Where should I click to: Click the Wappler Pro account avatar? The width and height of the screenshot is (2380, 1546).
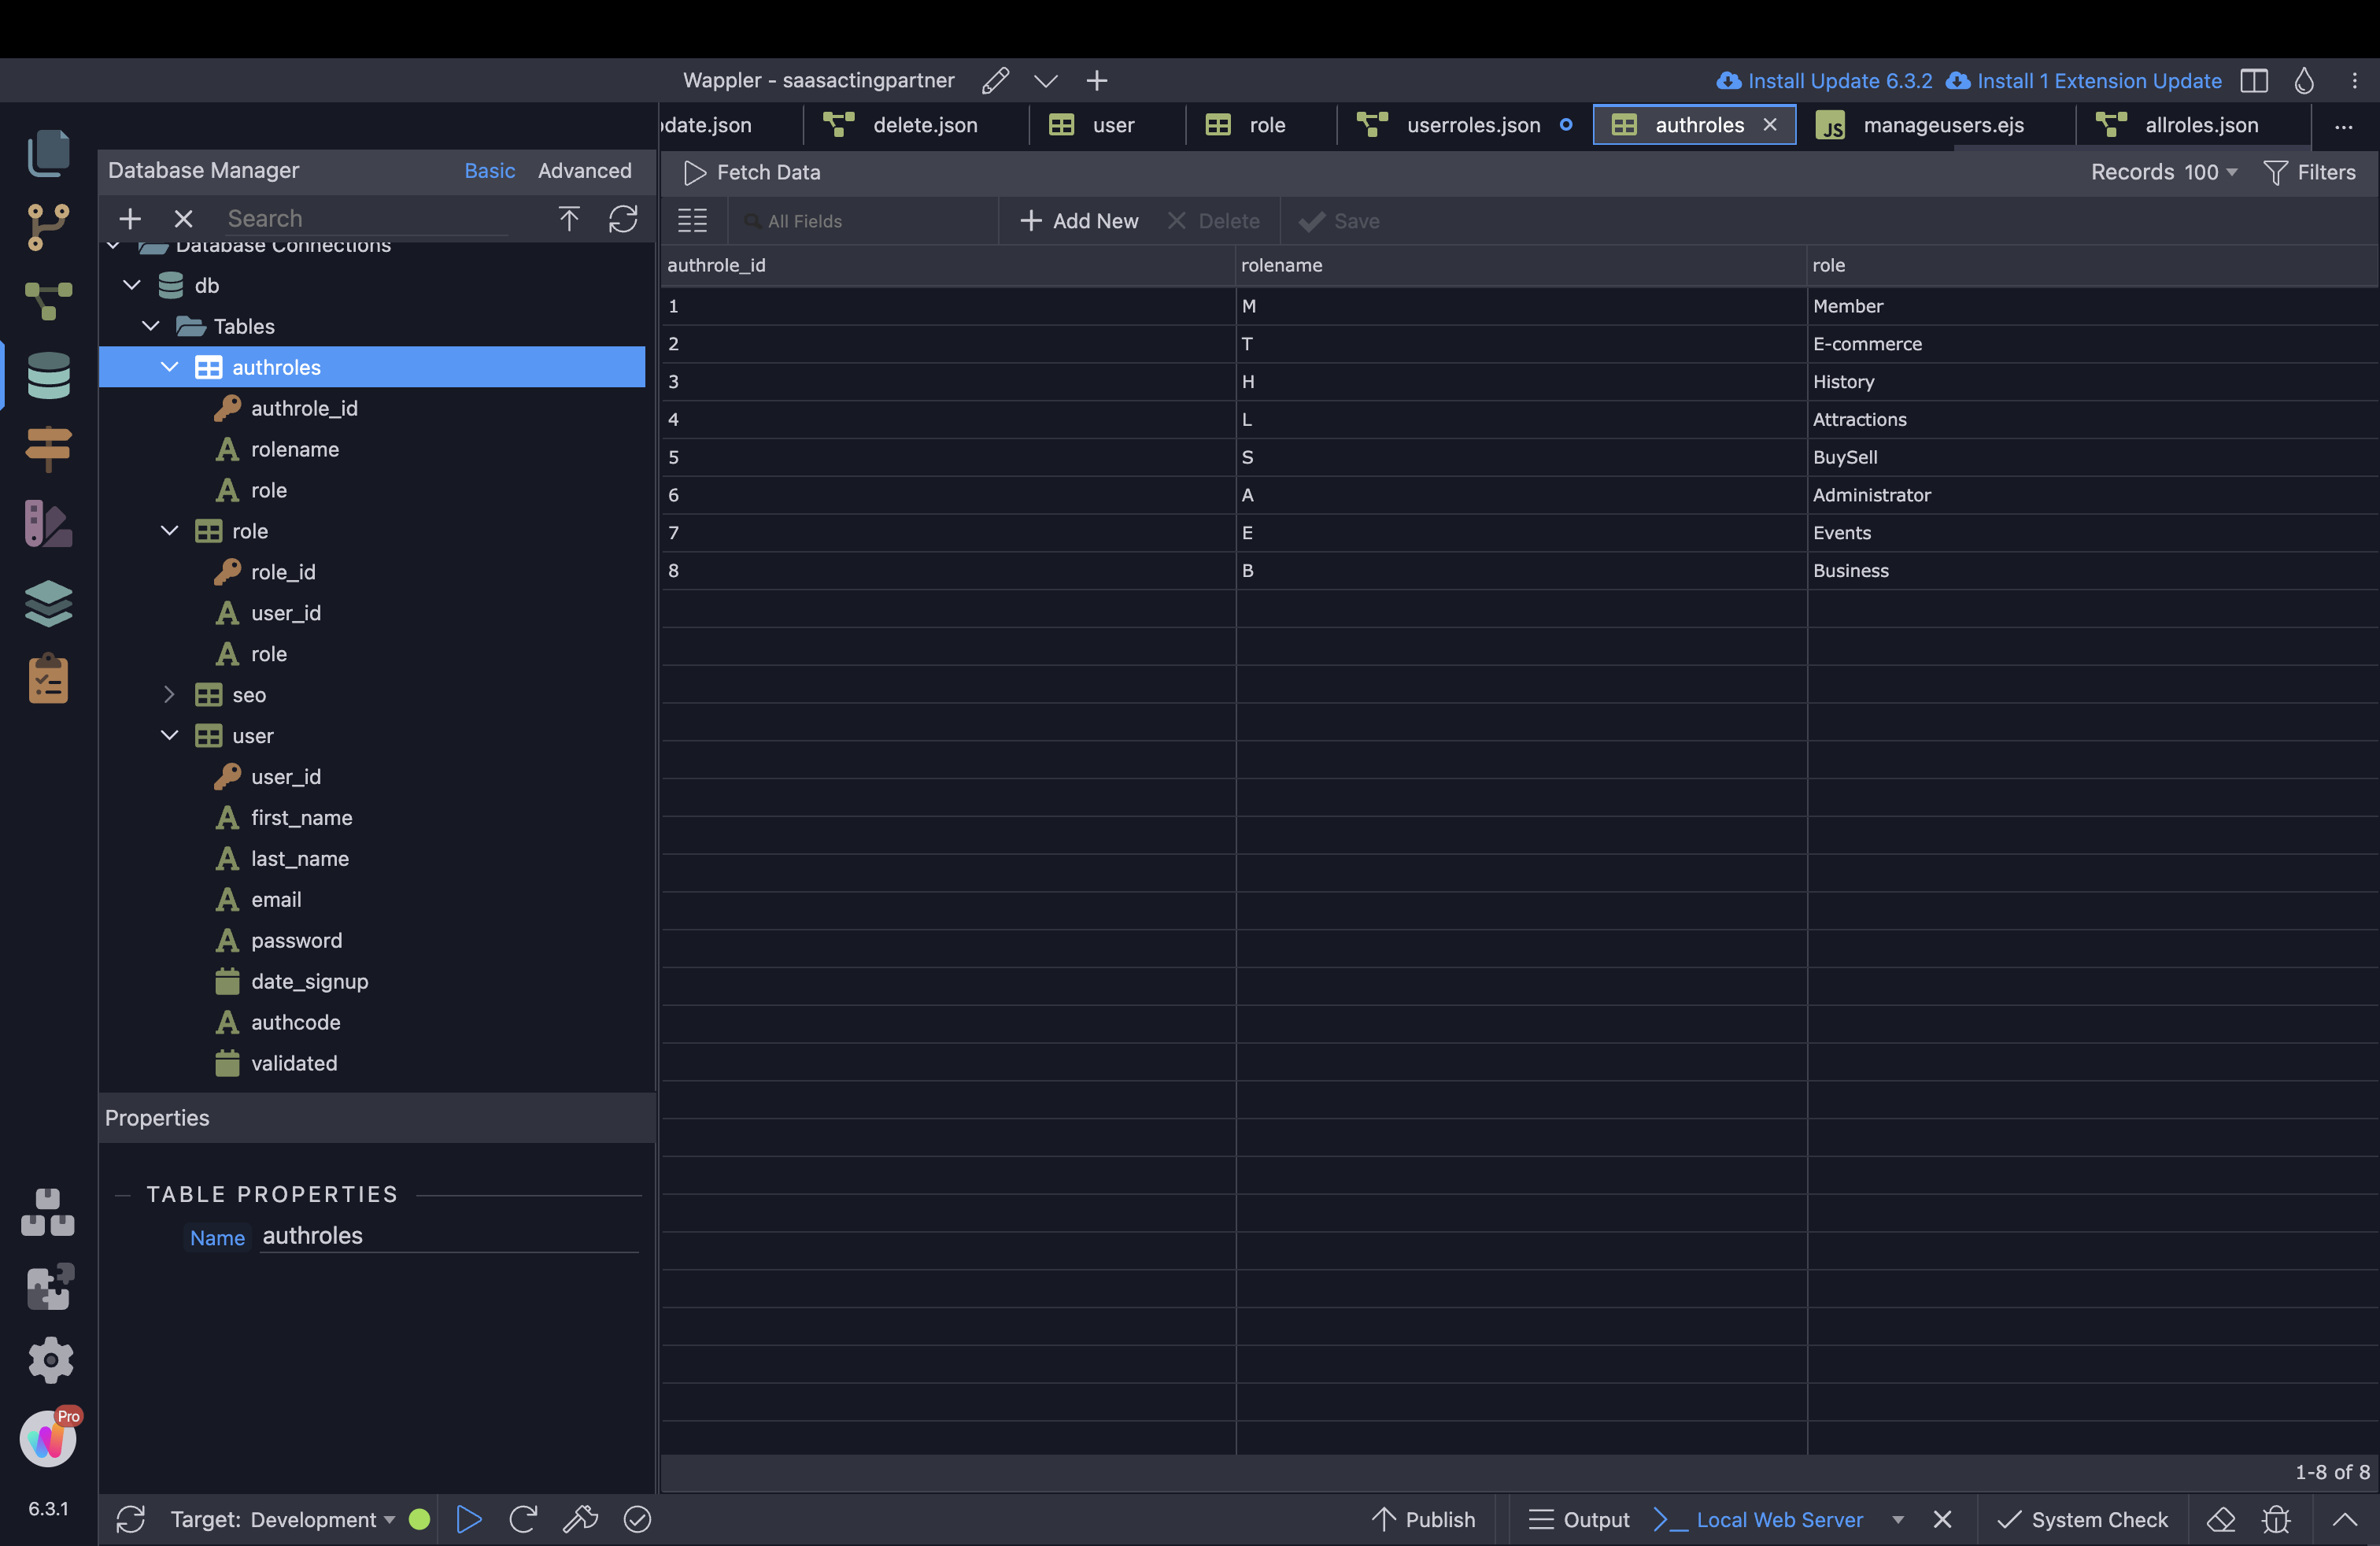click(49, 1438)
